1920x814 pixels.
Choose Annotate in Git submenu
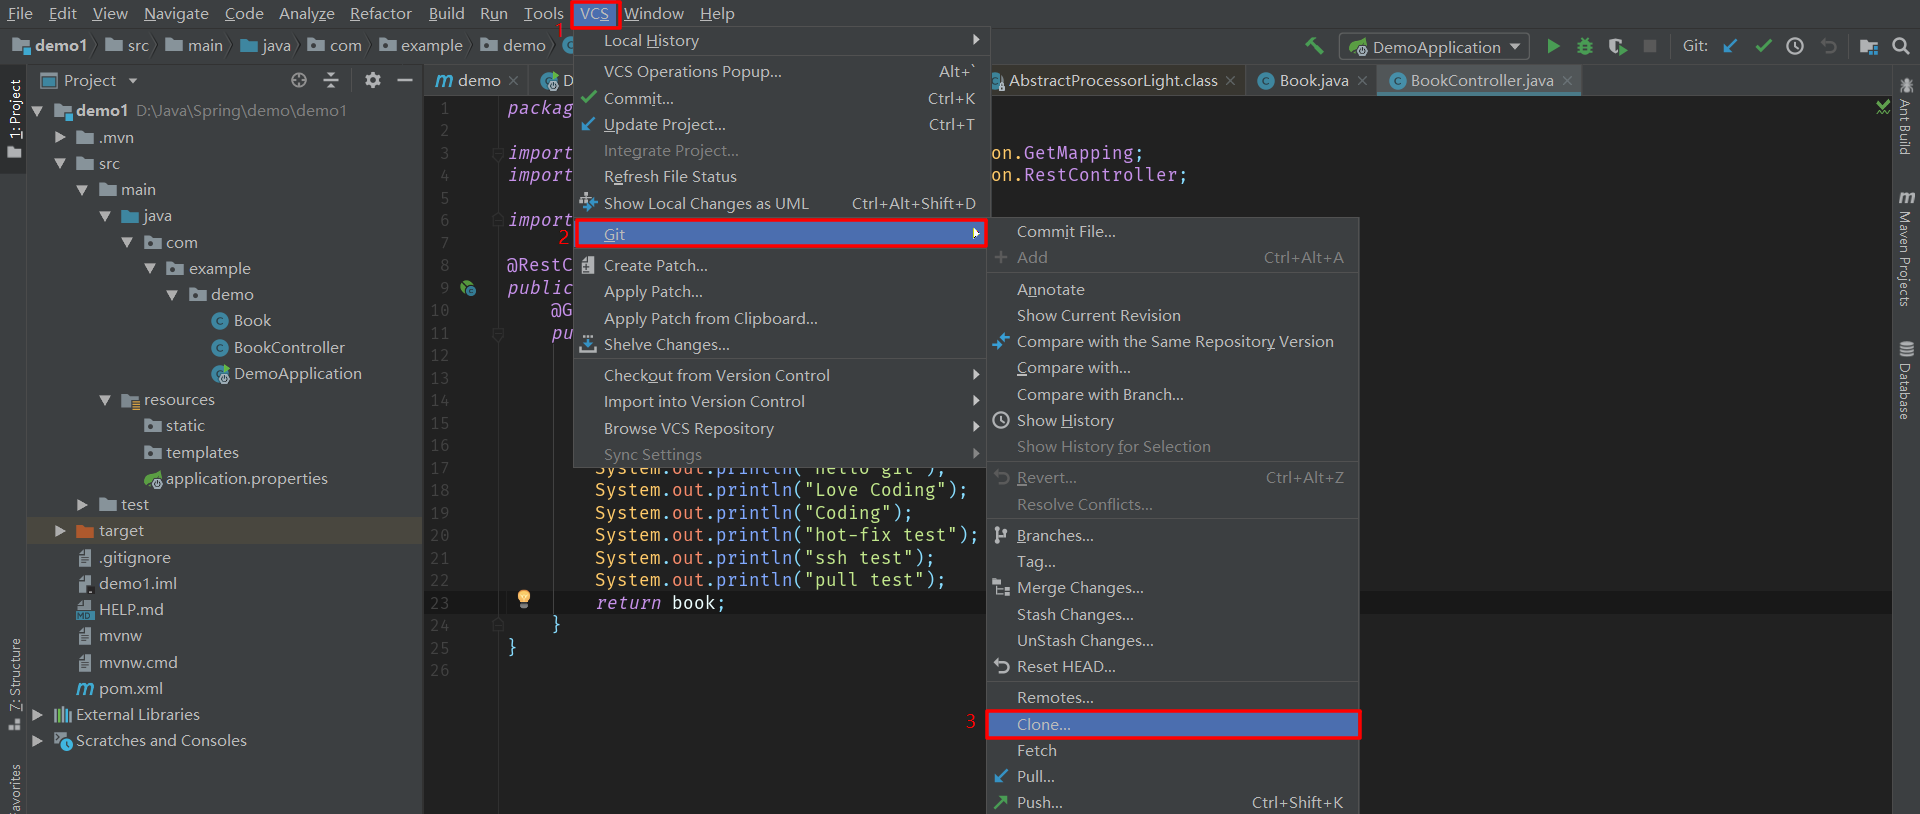coord(1173,289)
